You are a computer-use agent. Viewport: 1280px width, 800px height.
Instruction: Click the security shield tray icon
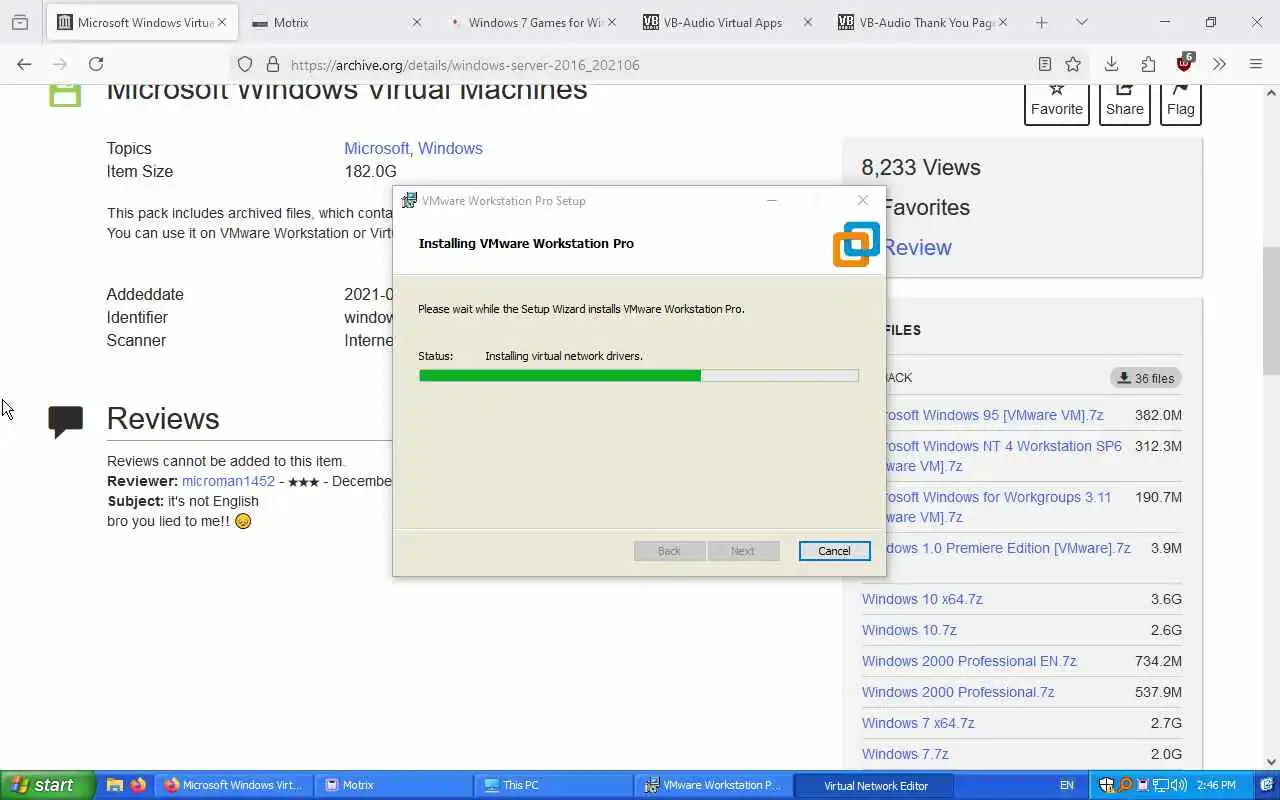click(1107, 785)
